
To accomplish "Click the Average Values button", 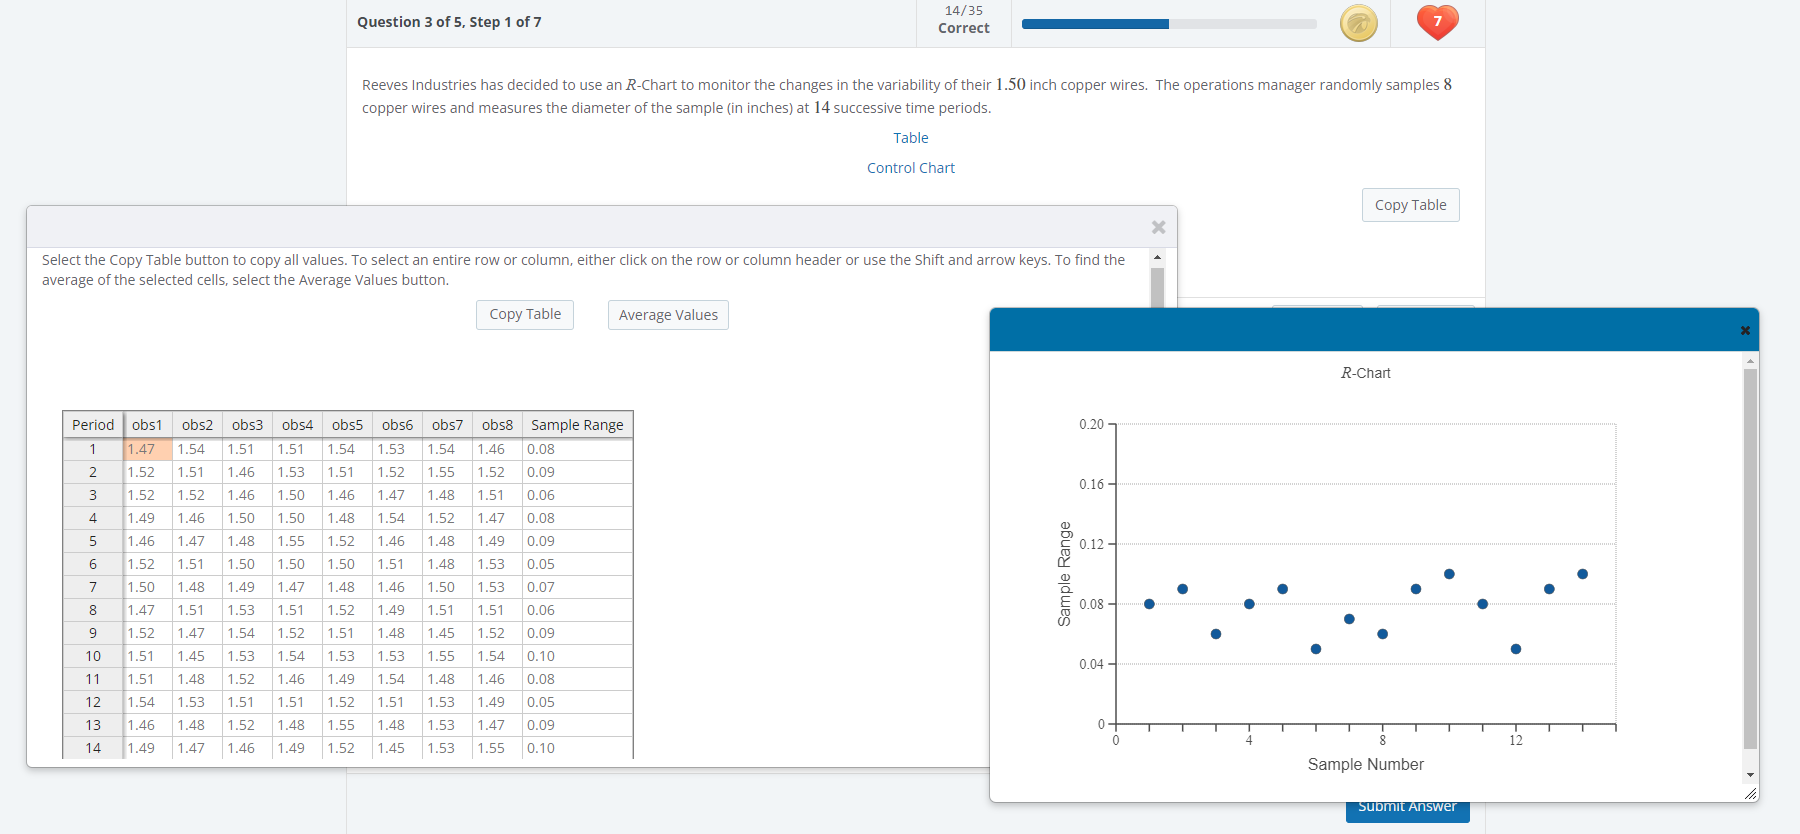I will pos(668,315).
